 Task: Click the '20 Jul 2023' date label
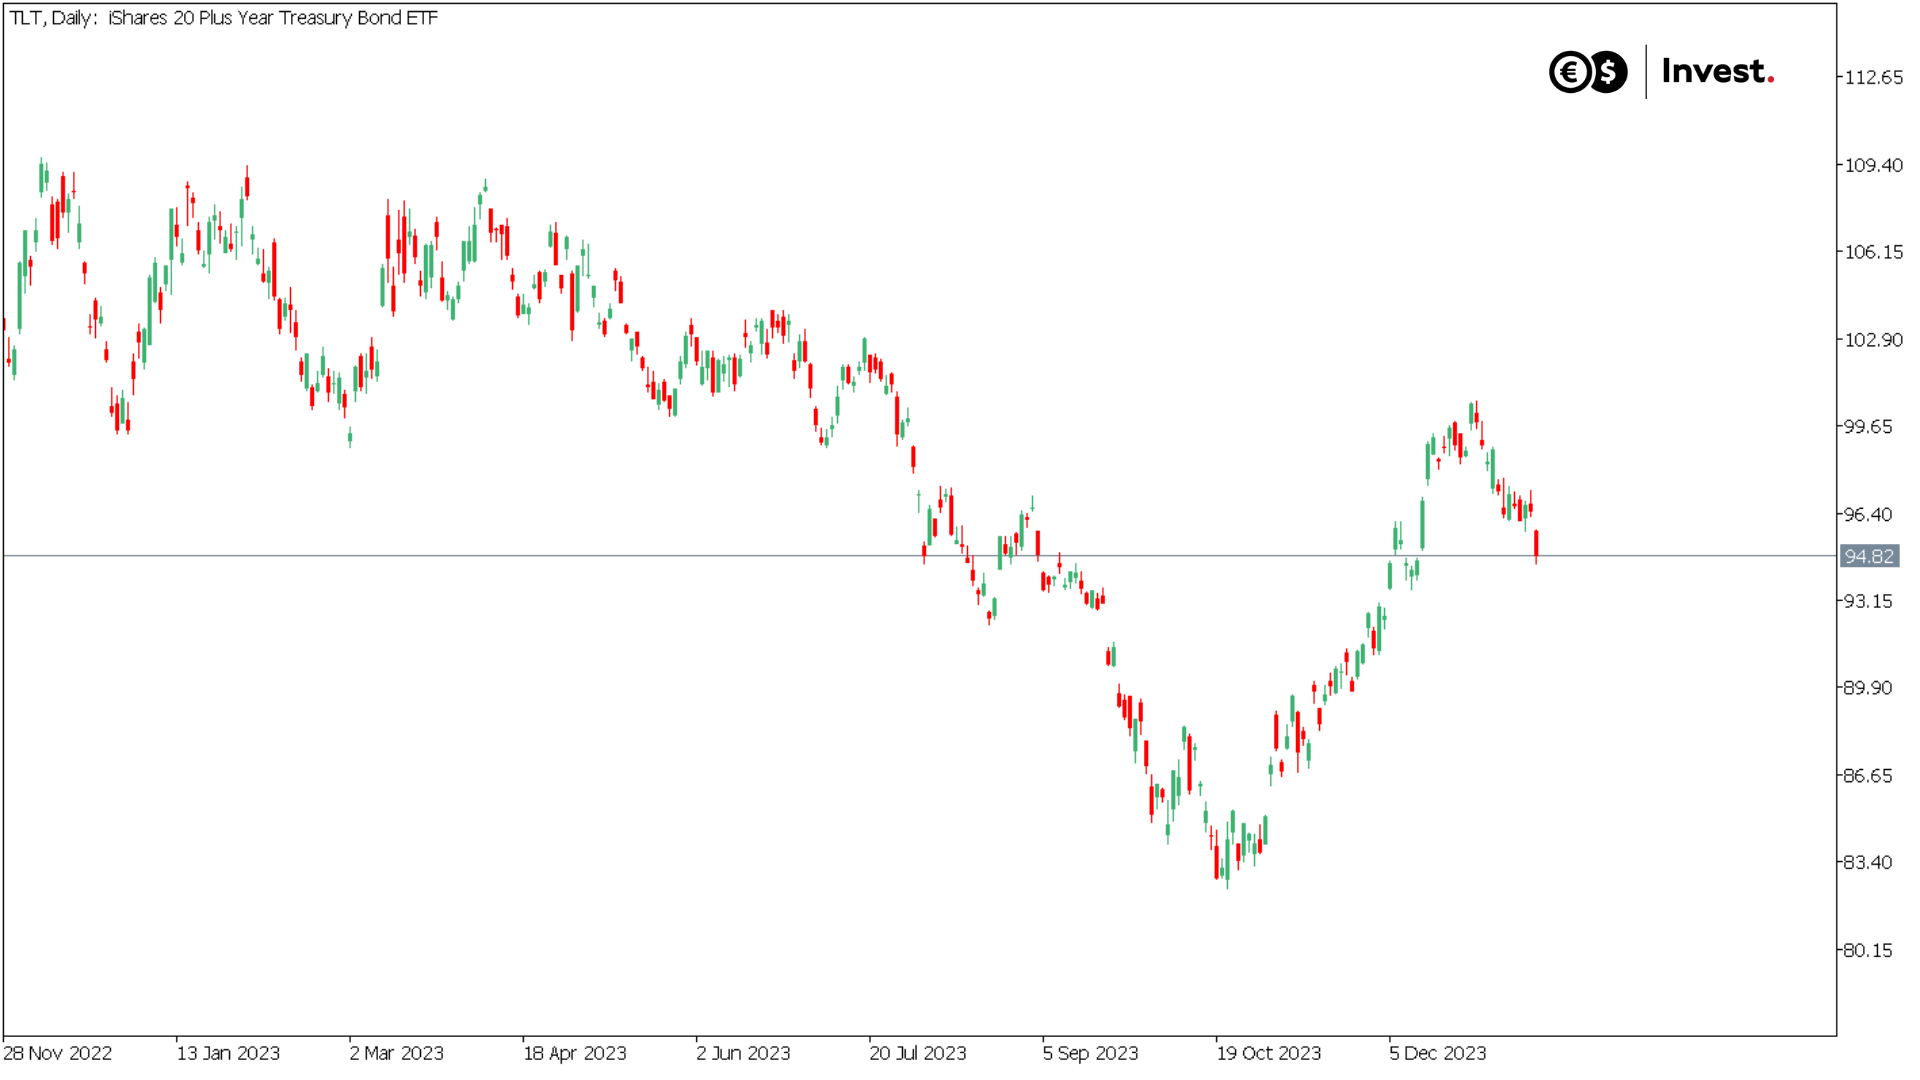[x=918, y=1053]
